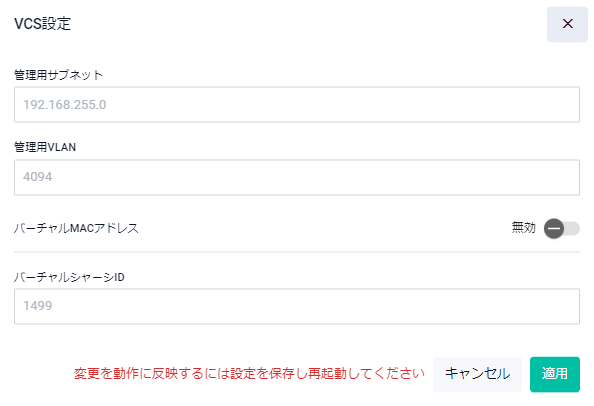Click the minus knob of the MAC toggle
Screen dimensions: 594x406
[x=554, y=228]
